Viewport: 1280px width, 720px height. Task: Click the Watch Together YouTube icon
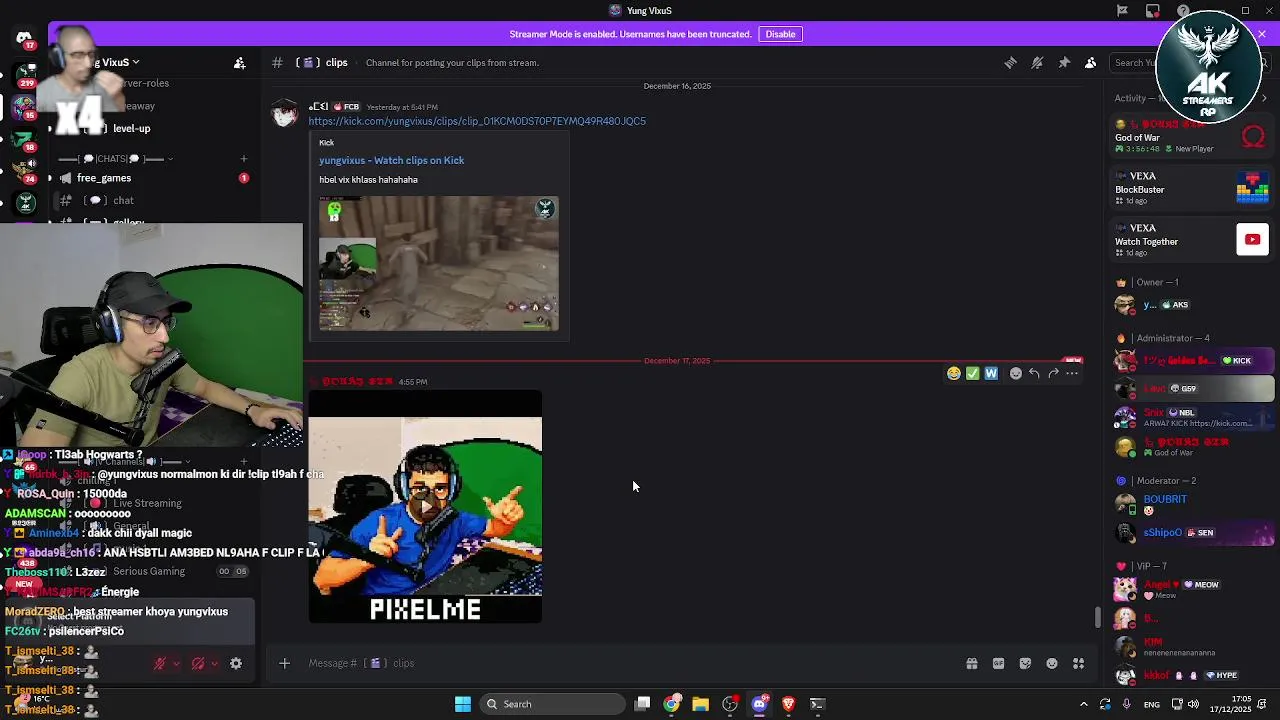[x=1252, y=239]
